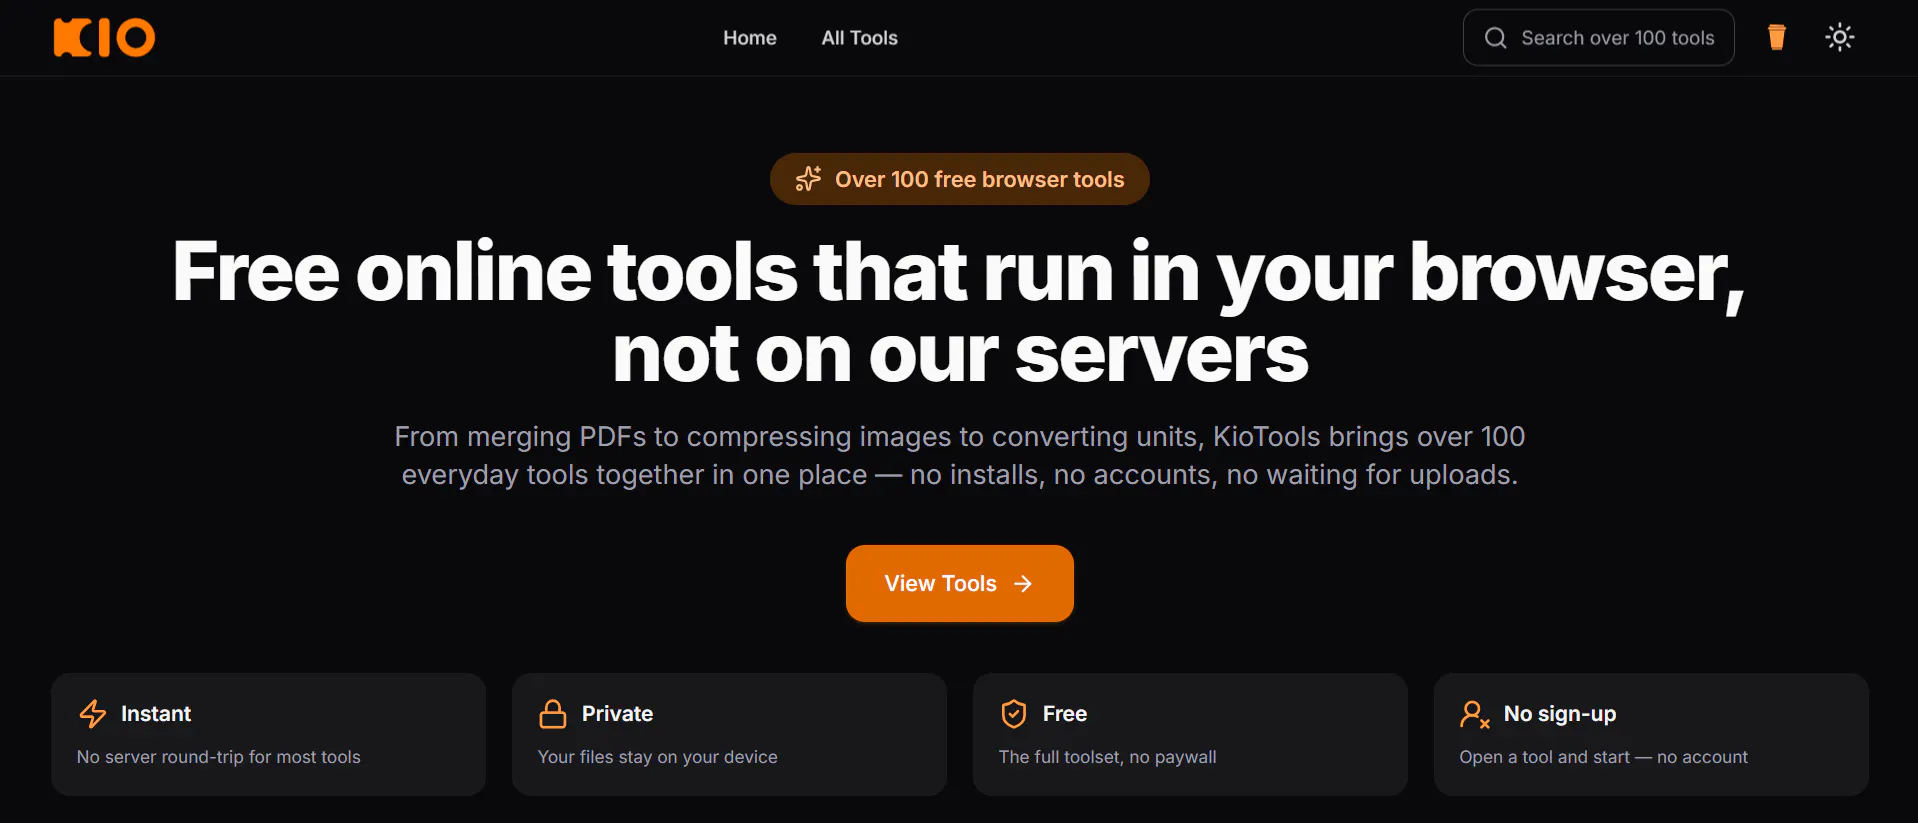Image resolution: width=1918 pixels, height=823 pixels.
Task: Open the All Tools nav link
Action: pos(860,38)
